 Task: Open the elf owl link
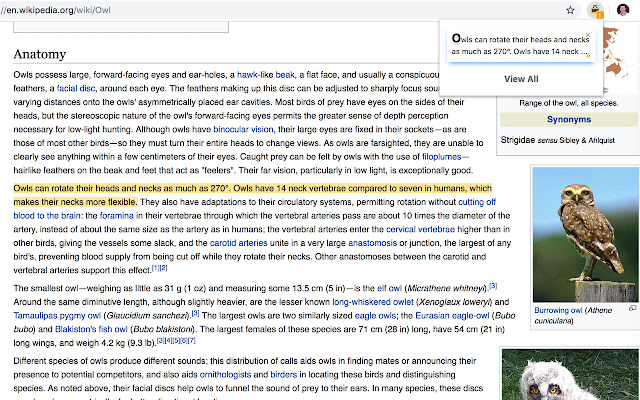click(389, 289)
